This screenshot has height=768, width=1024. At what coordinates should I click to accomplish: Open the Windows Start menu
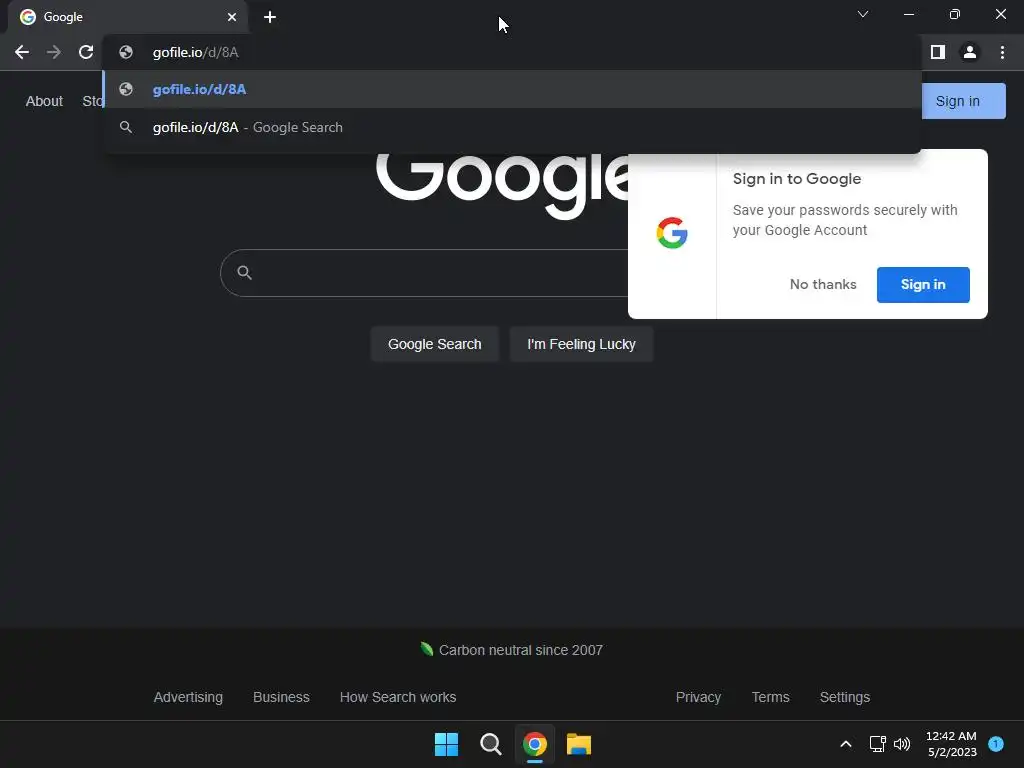[447, 744]
